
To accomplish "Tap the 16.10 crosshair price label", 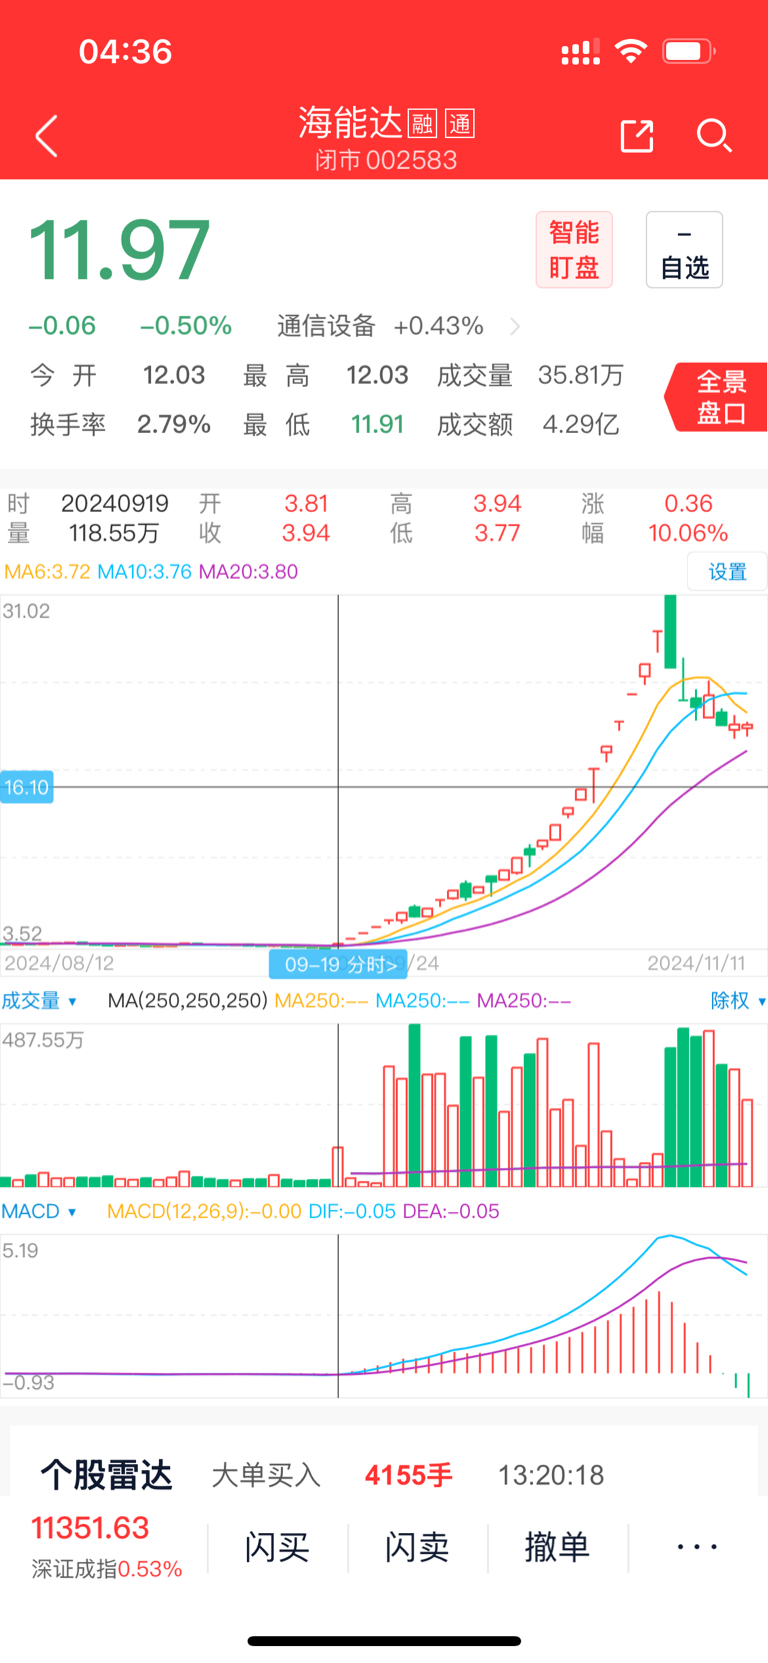I will pos(26,787).
